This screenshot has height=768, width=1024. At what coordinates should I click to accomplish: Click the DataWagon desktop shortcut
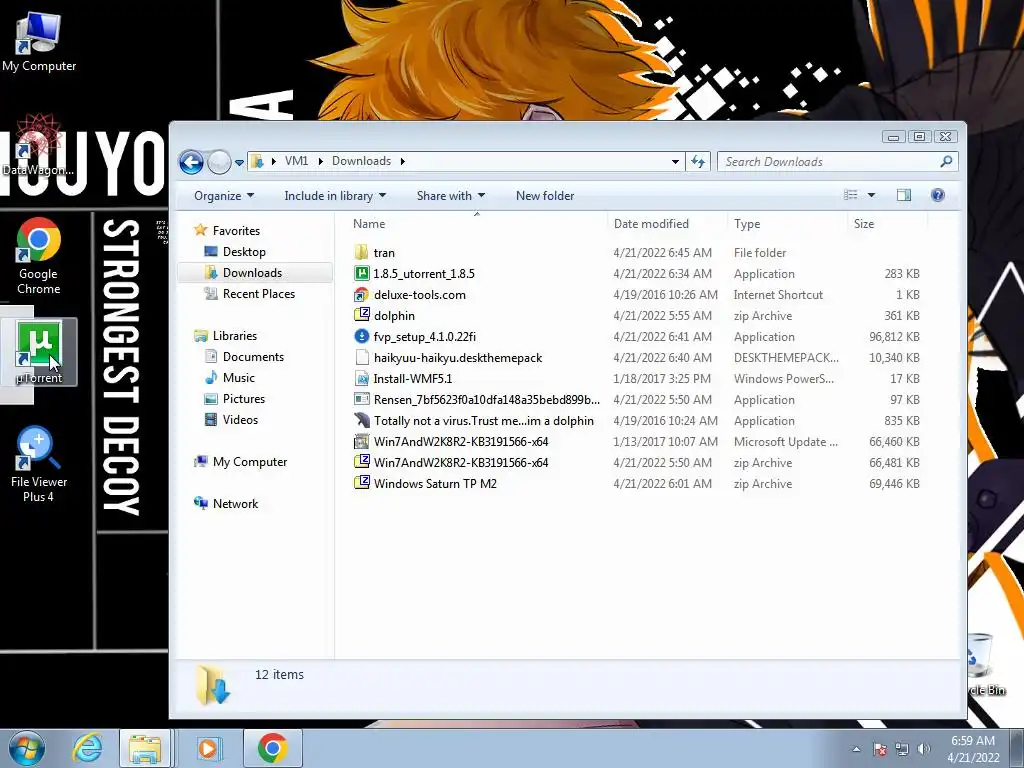pyautogui.click(x=37, y=146)
